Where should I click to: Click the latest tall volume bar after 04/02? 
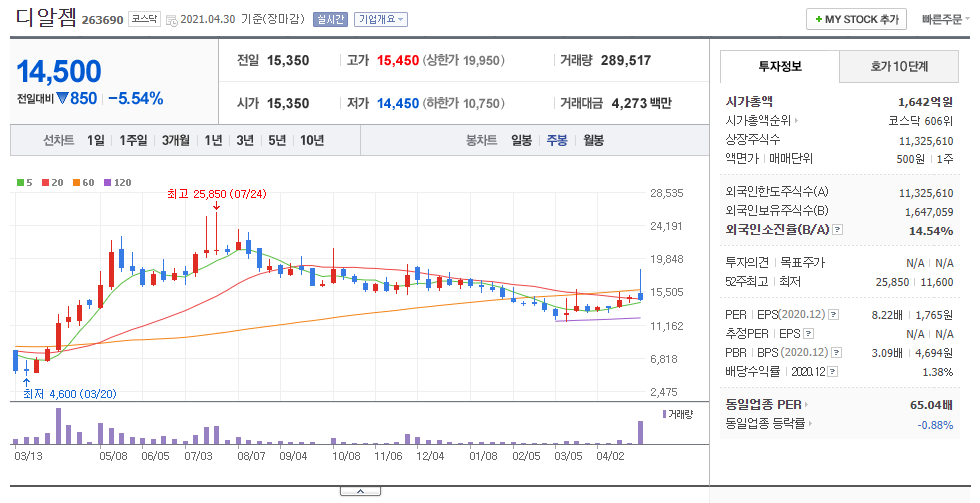[x=640, y=432]
